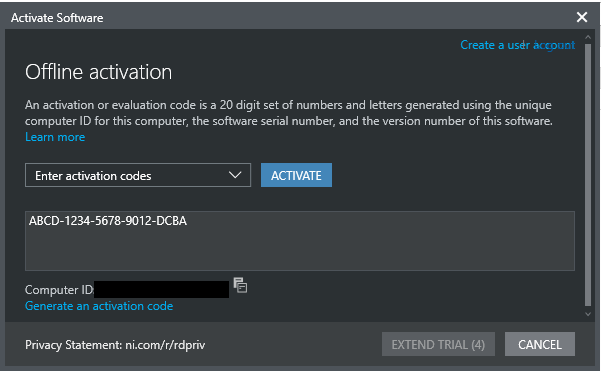This screenshot has width=601, height=371.
Task: Cancel the activation dialog
Action: pyautogui.click(x=540, y=344)
